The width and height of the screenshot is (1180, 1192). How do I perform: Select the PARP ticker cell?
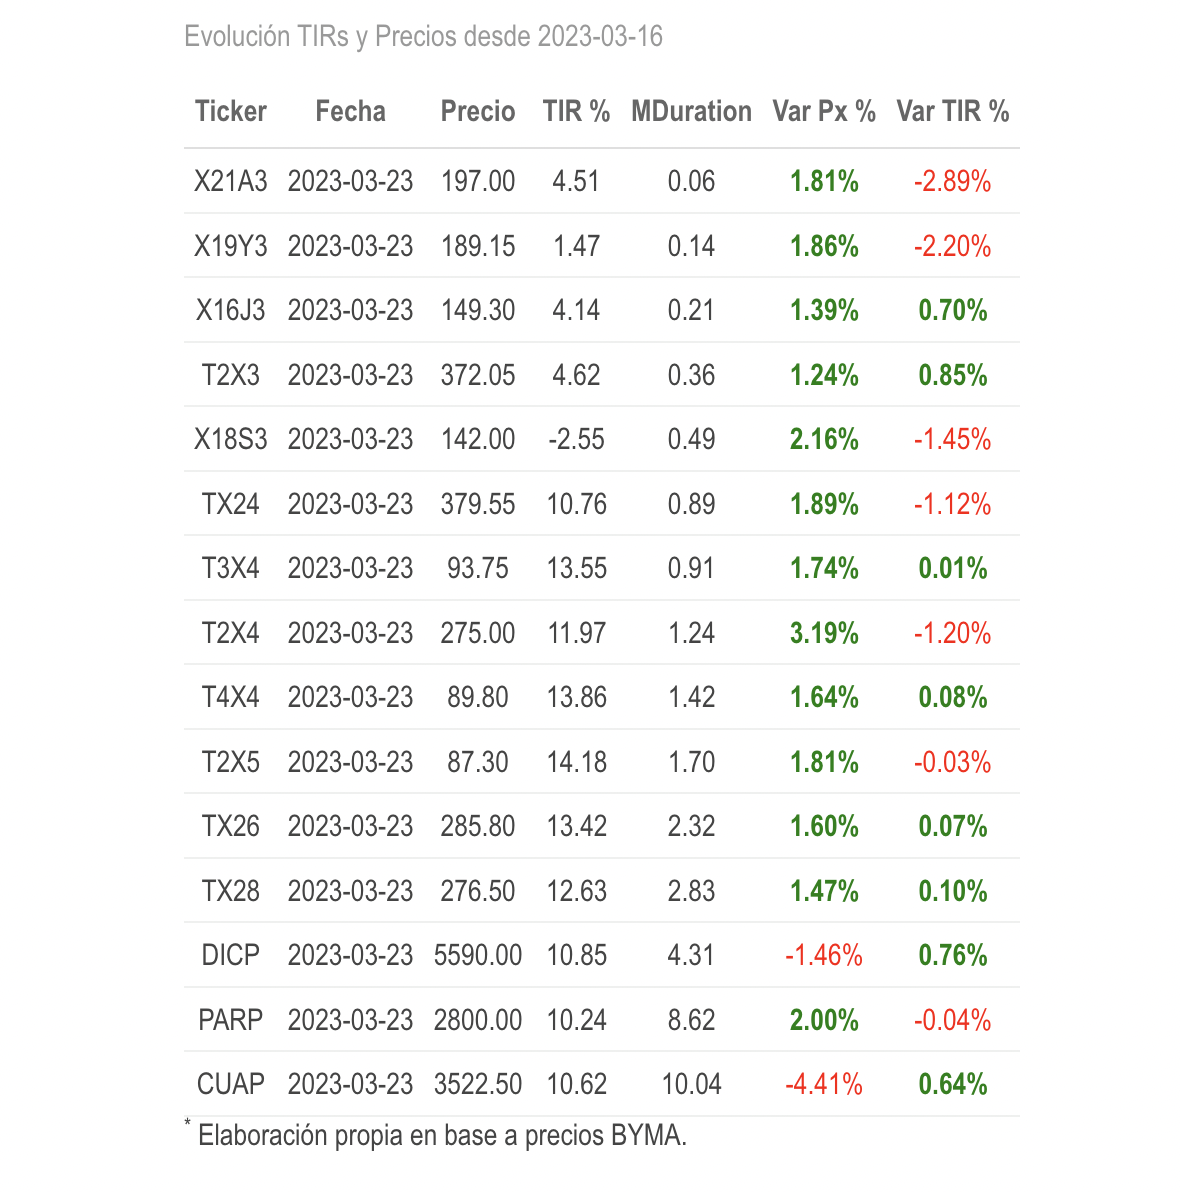pyautogui.click(x=231, y=1020)
